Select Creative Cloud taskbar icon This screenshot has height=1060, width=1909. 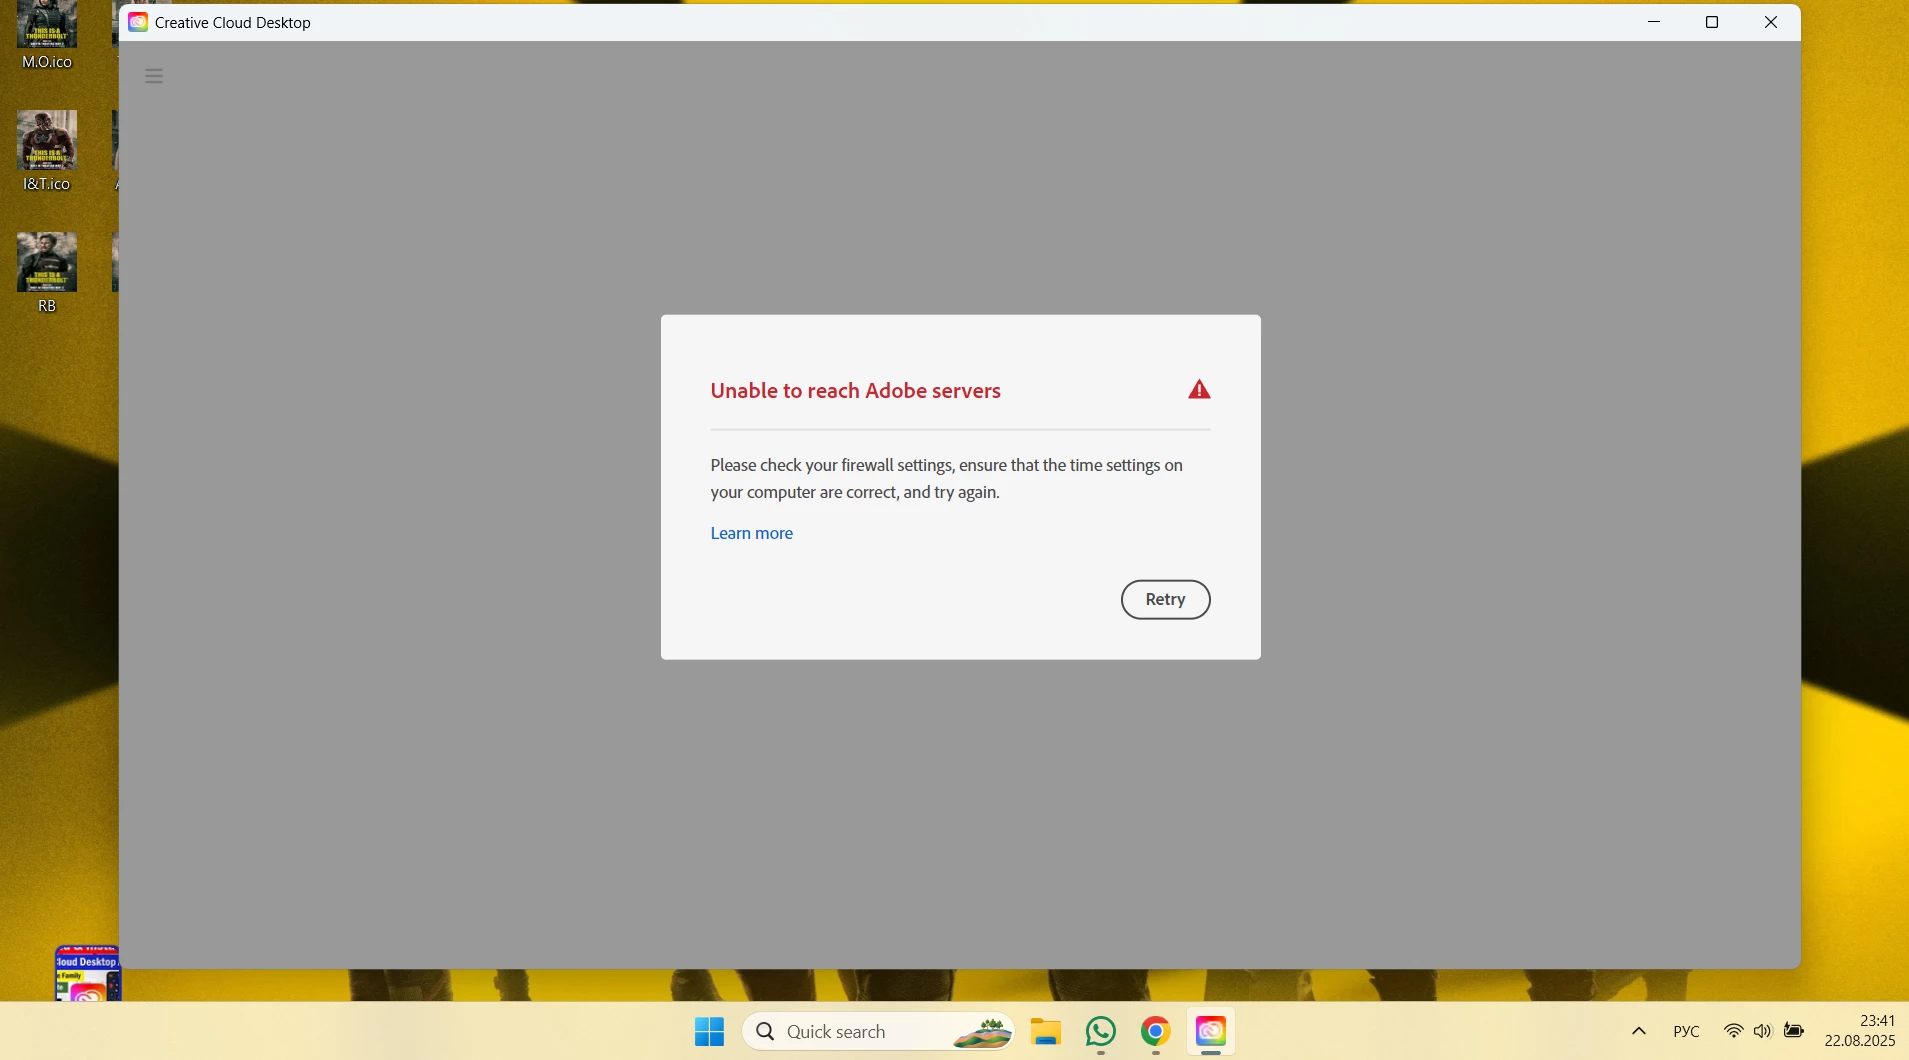pyautogui.click(x=1210, y=1031)
